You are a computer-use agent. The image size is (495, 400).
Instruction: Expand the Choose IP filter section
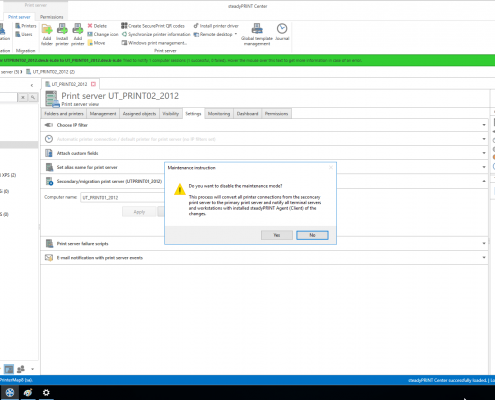264,125
